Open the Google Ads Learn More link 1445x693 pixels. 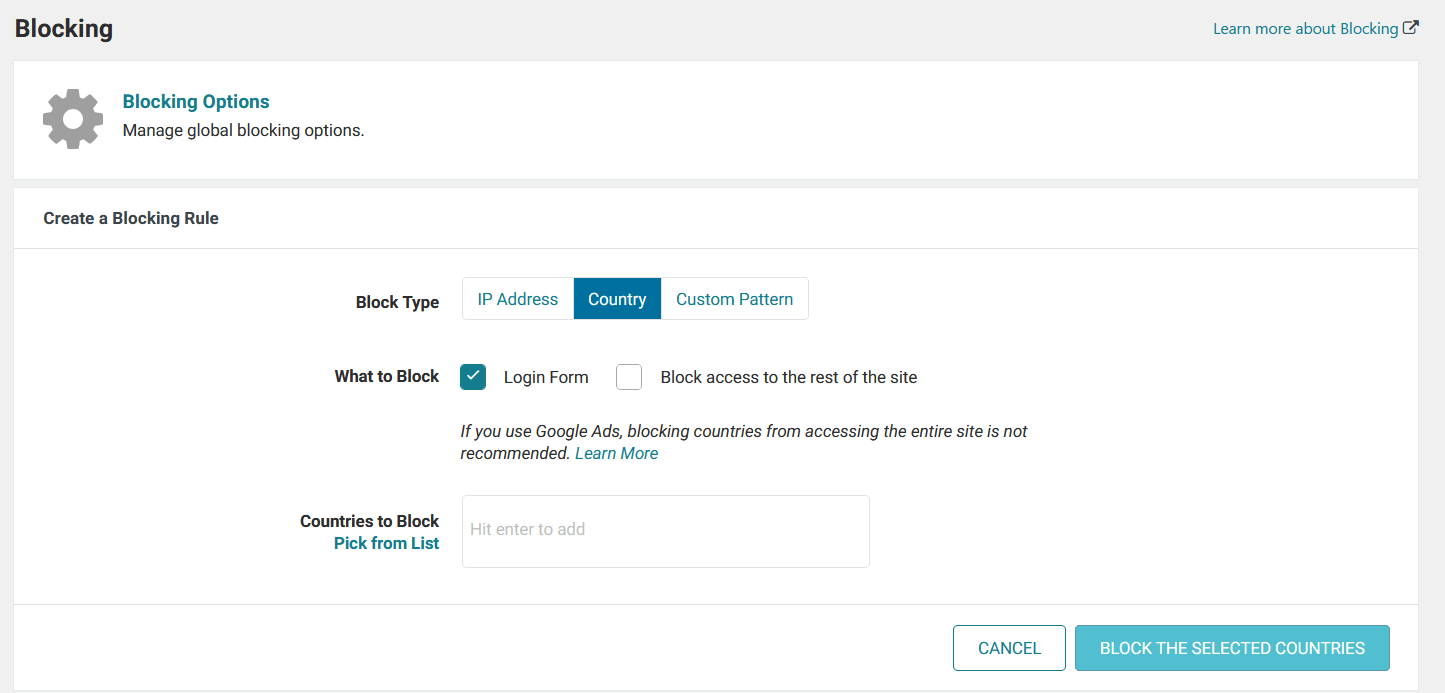tap(616, 452)
